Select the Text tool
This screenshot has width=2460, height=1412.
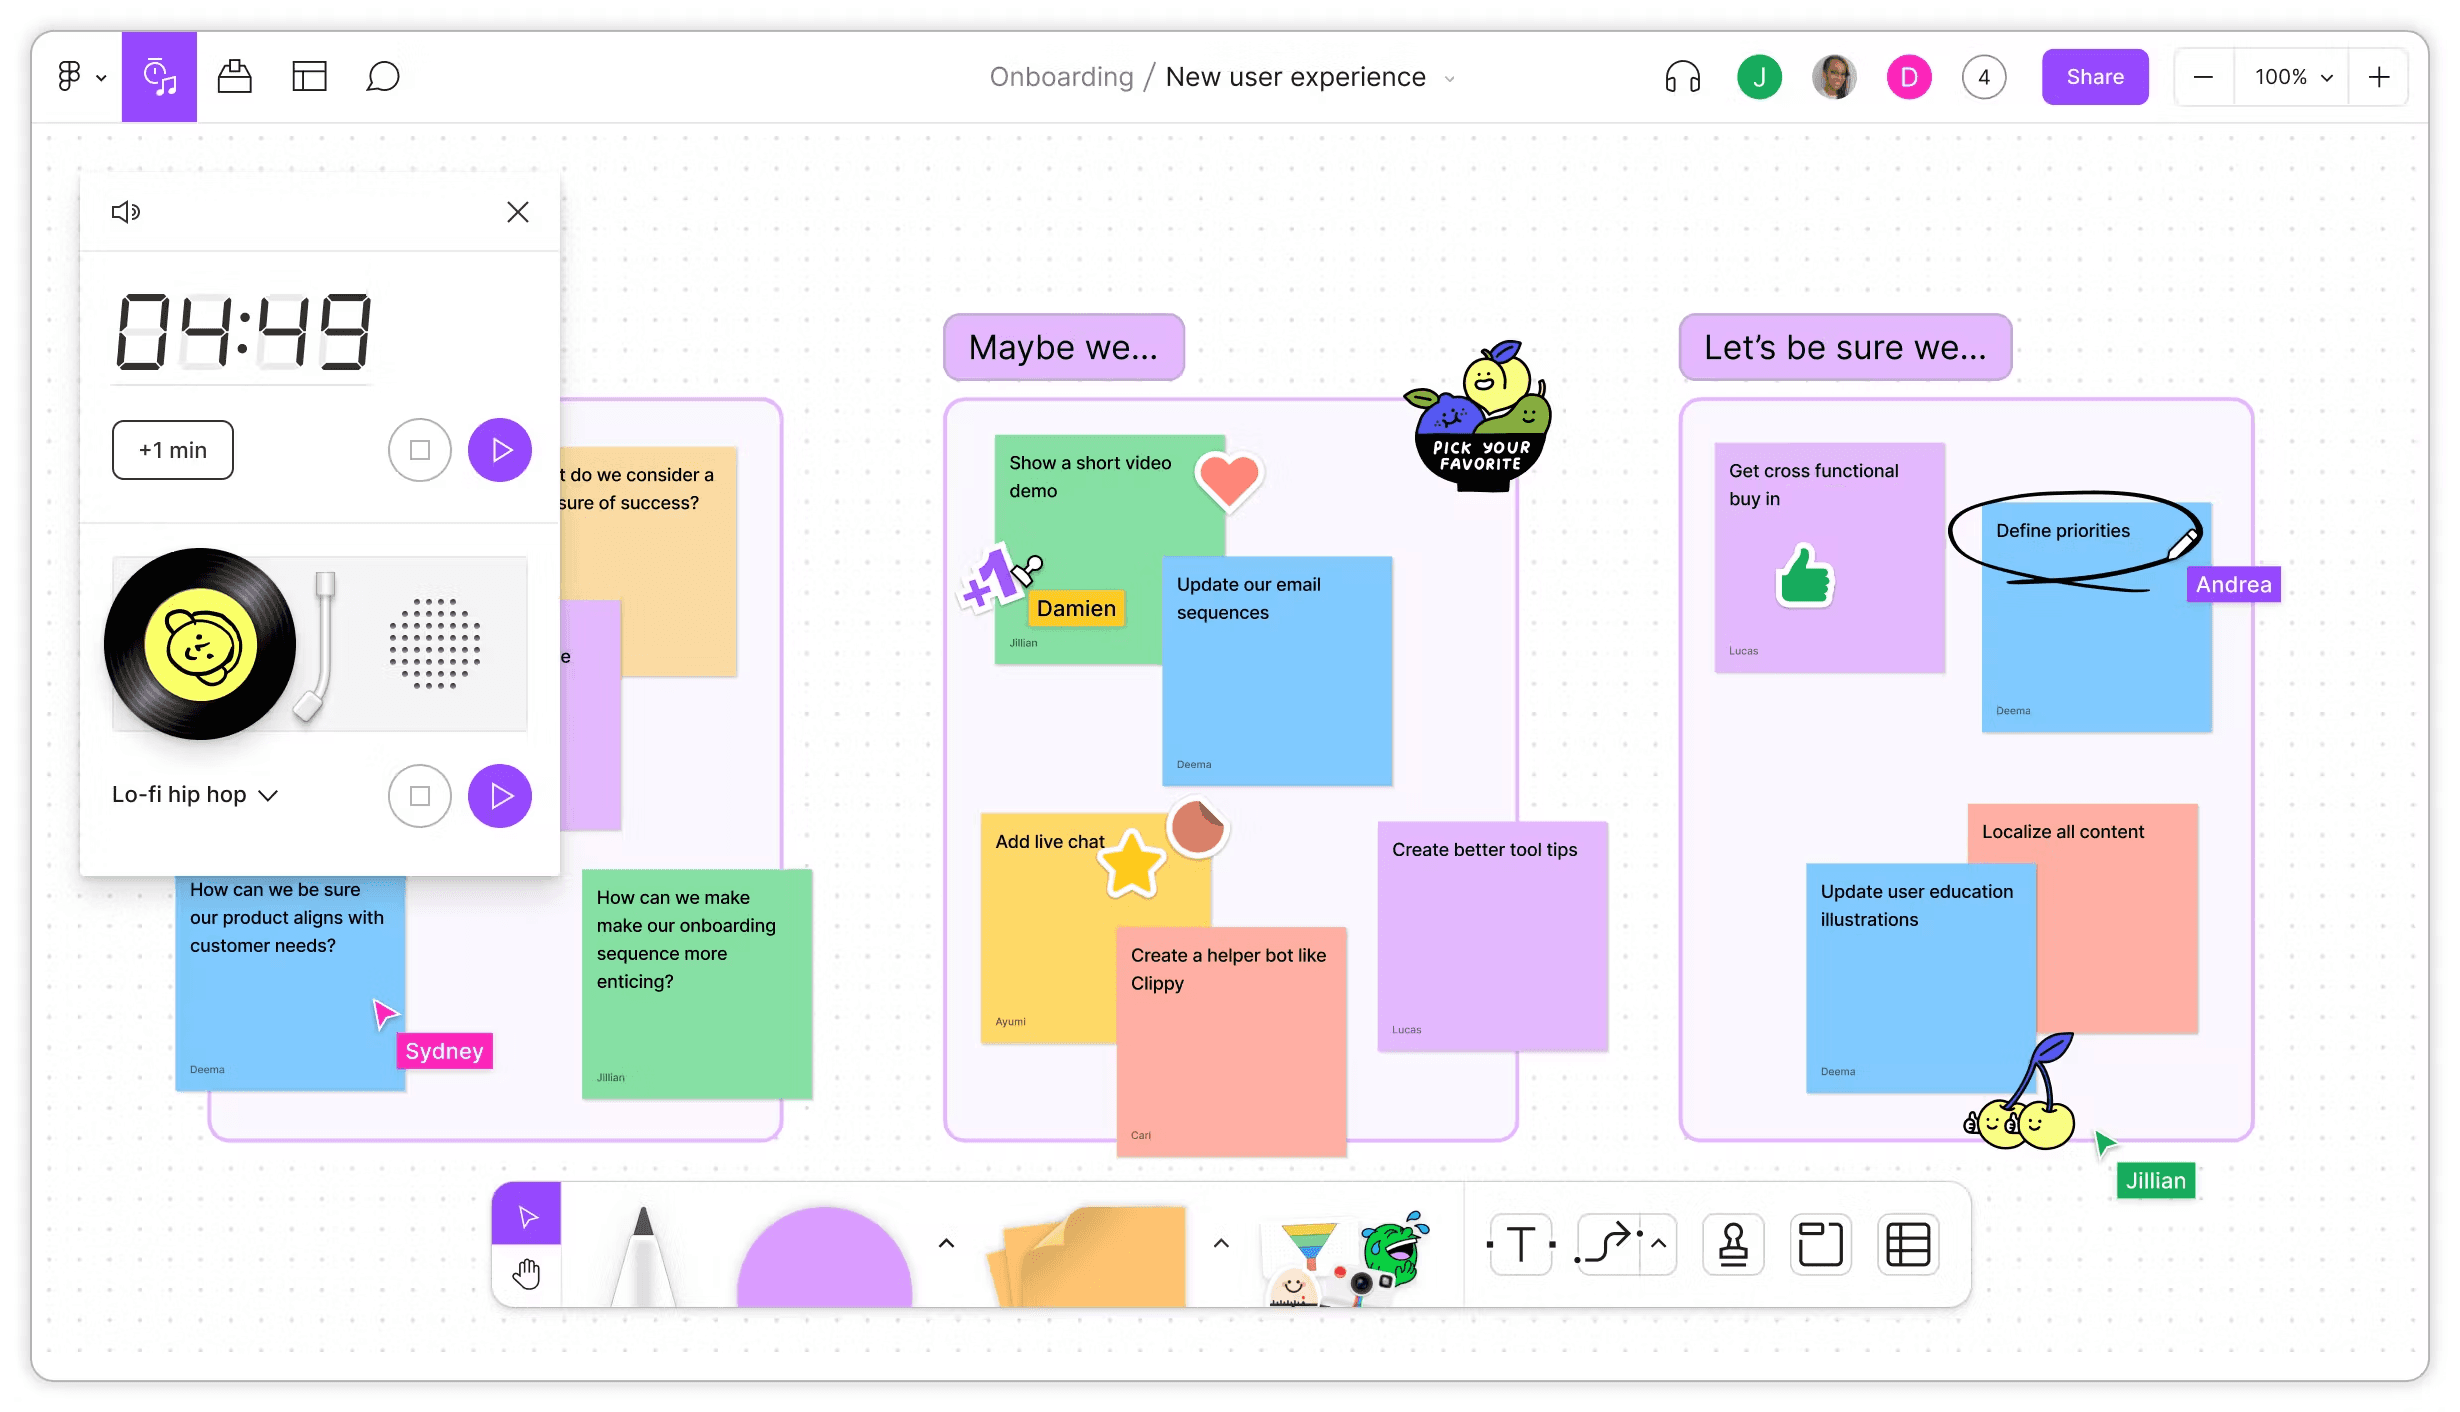(x=1521, y=1245)
